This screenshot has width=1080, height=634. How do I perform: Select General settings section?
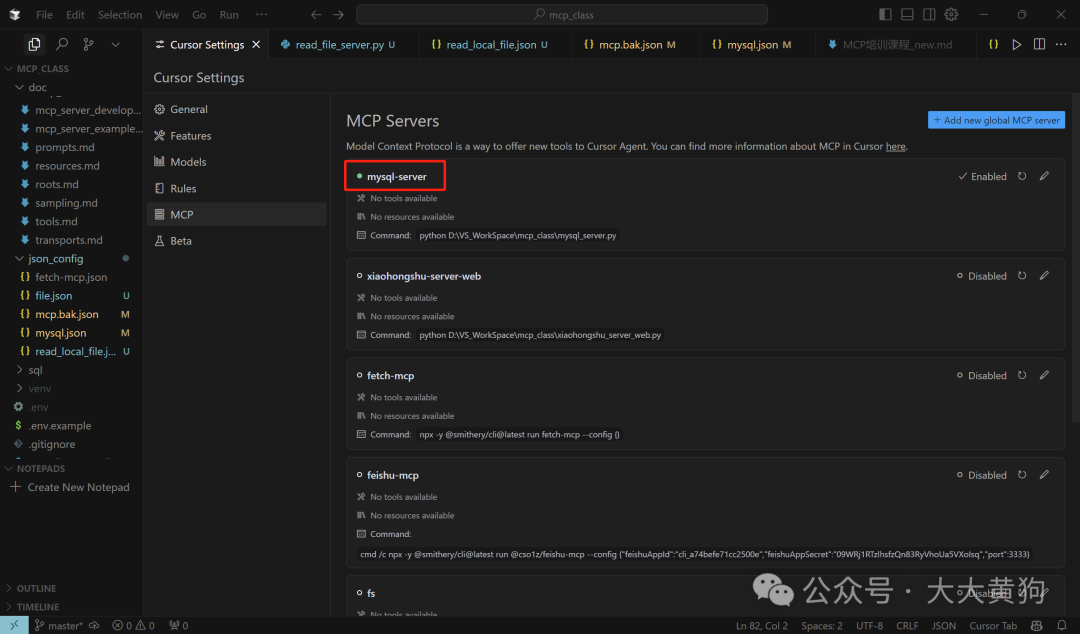coord(236,110)
